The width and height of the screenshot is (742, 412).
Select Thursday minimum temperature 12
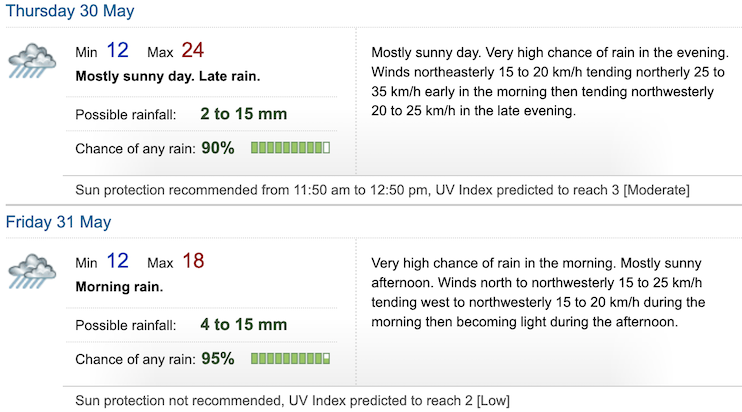pyautogui.click(x=118, y=51)
